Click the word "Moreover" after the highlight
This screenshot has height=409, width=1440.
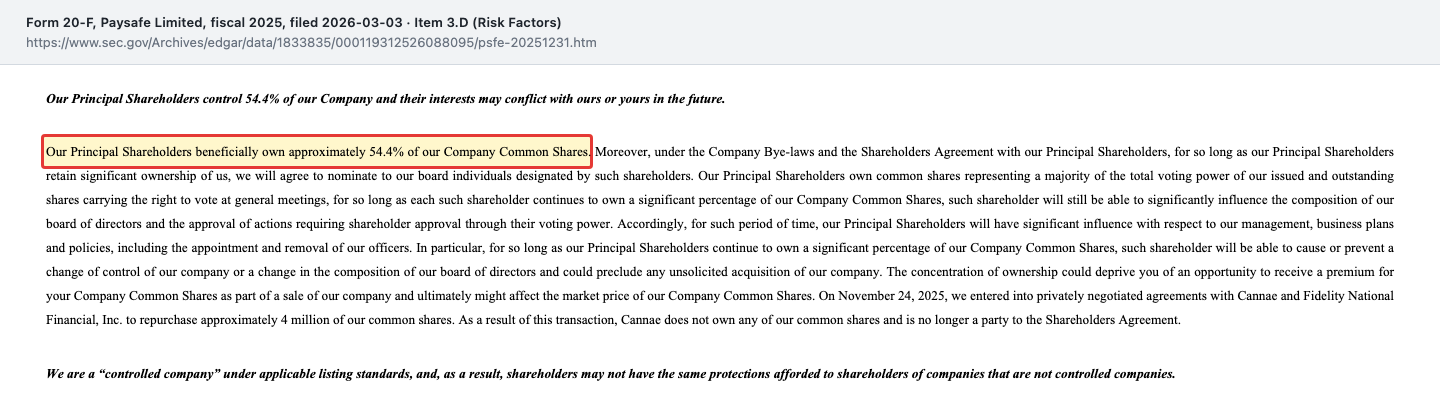point(623,152)
